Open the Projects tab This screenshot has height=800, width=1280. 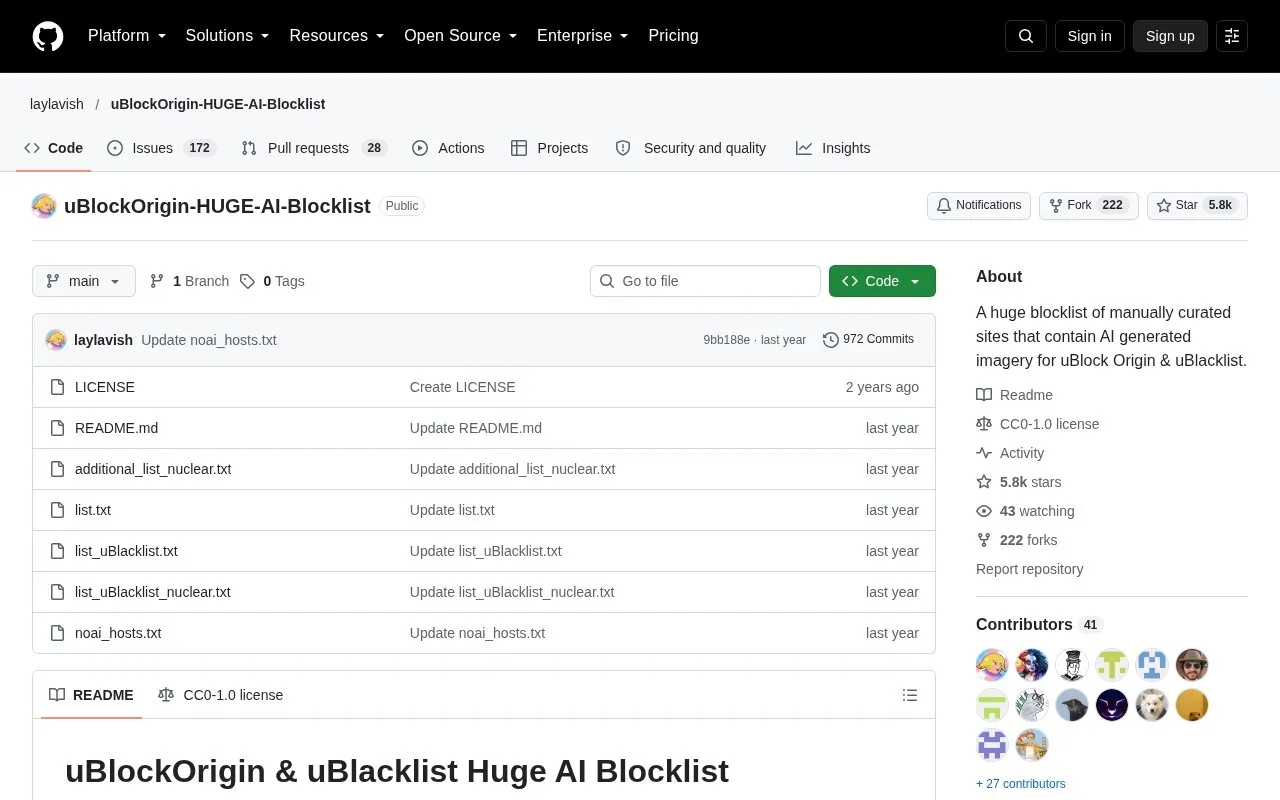(550, 148)
